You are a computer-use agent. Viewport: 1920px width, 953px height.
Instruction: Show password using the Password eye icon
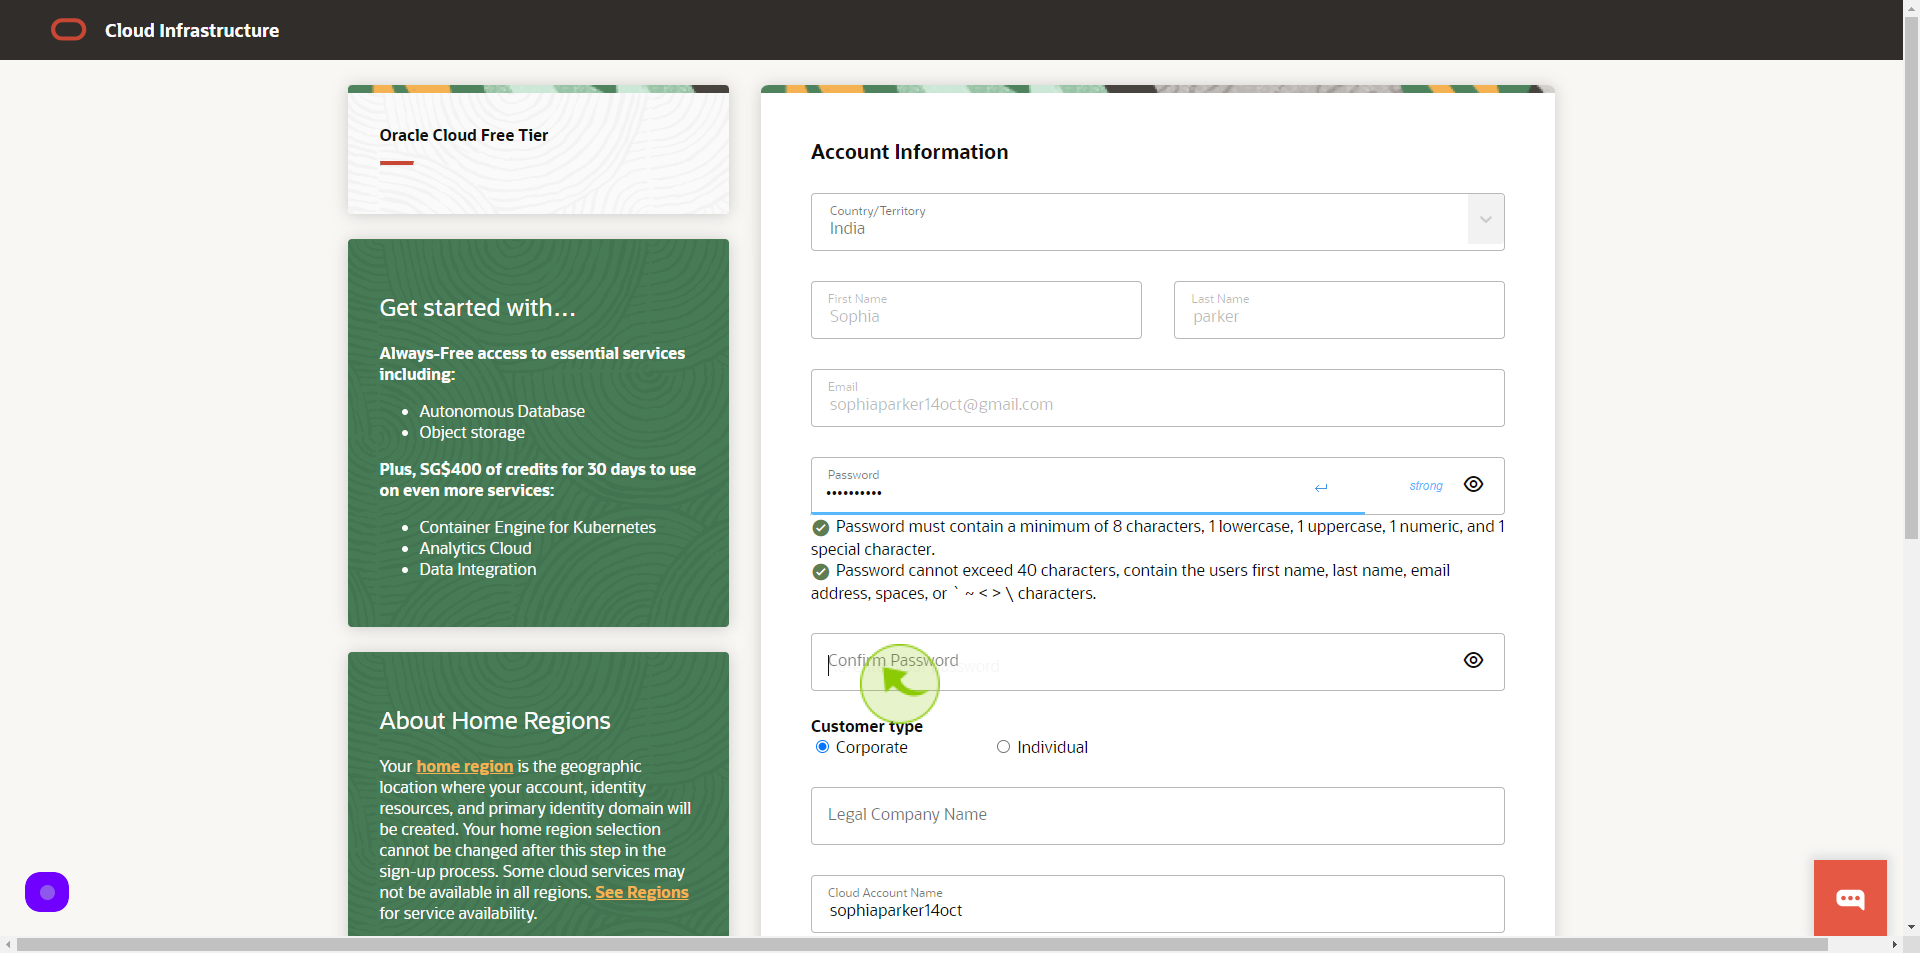click(x=1473, y=484)
